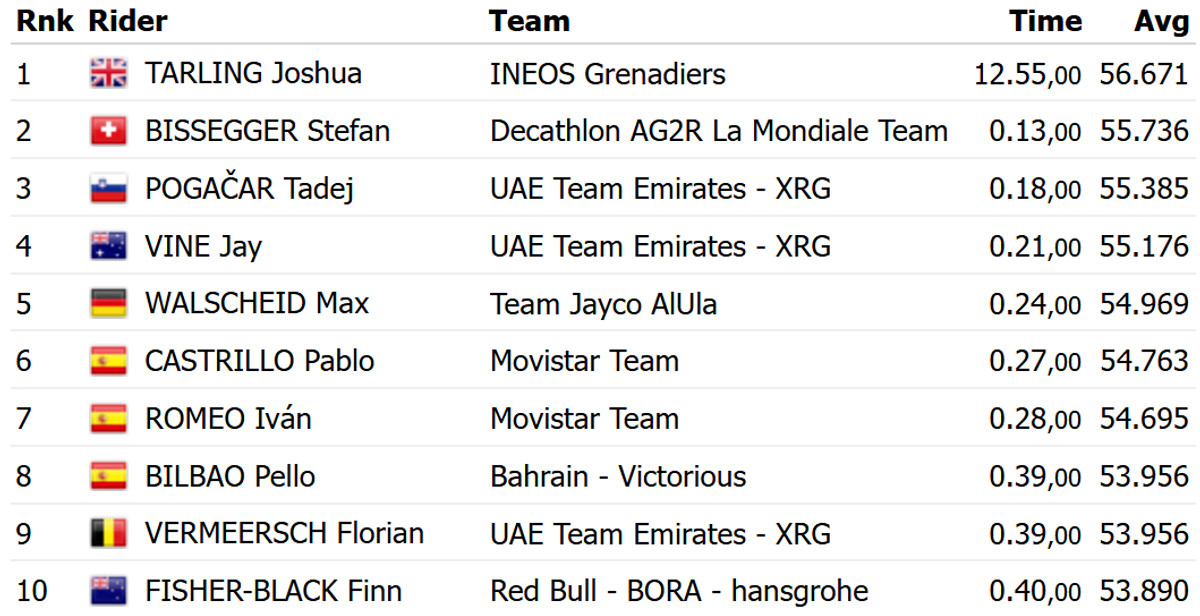Click the Australian flag beside Vine
The image size is (1200, 616).
point(108,246)
